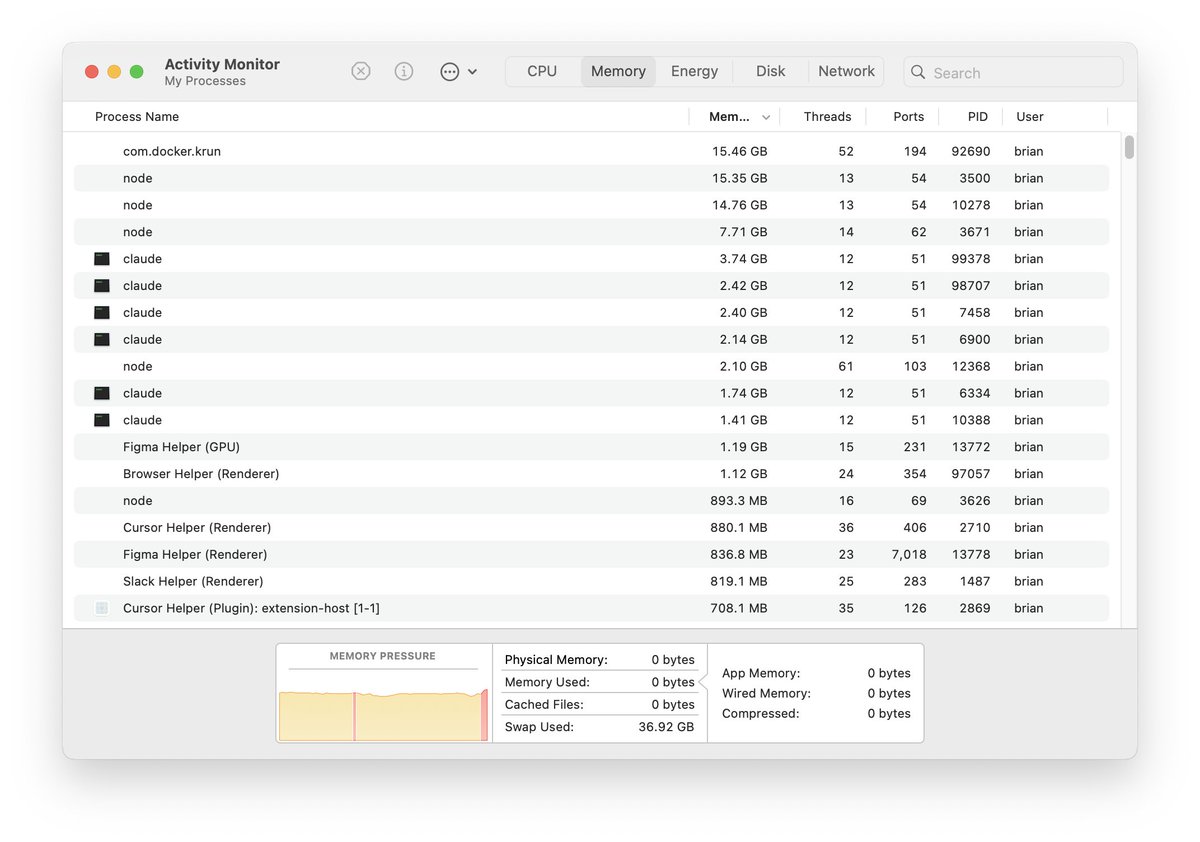The width and height of the screenshot is (1200, 842).
Task: Click the Memory Used label
Action: click(x=547, y=682)
